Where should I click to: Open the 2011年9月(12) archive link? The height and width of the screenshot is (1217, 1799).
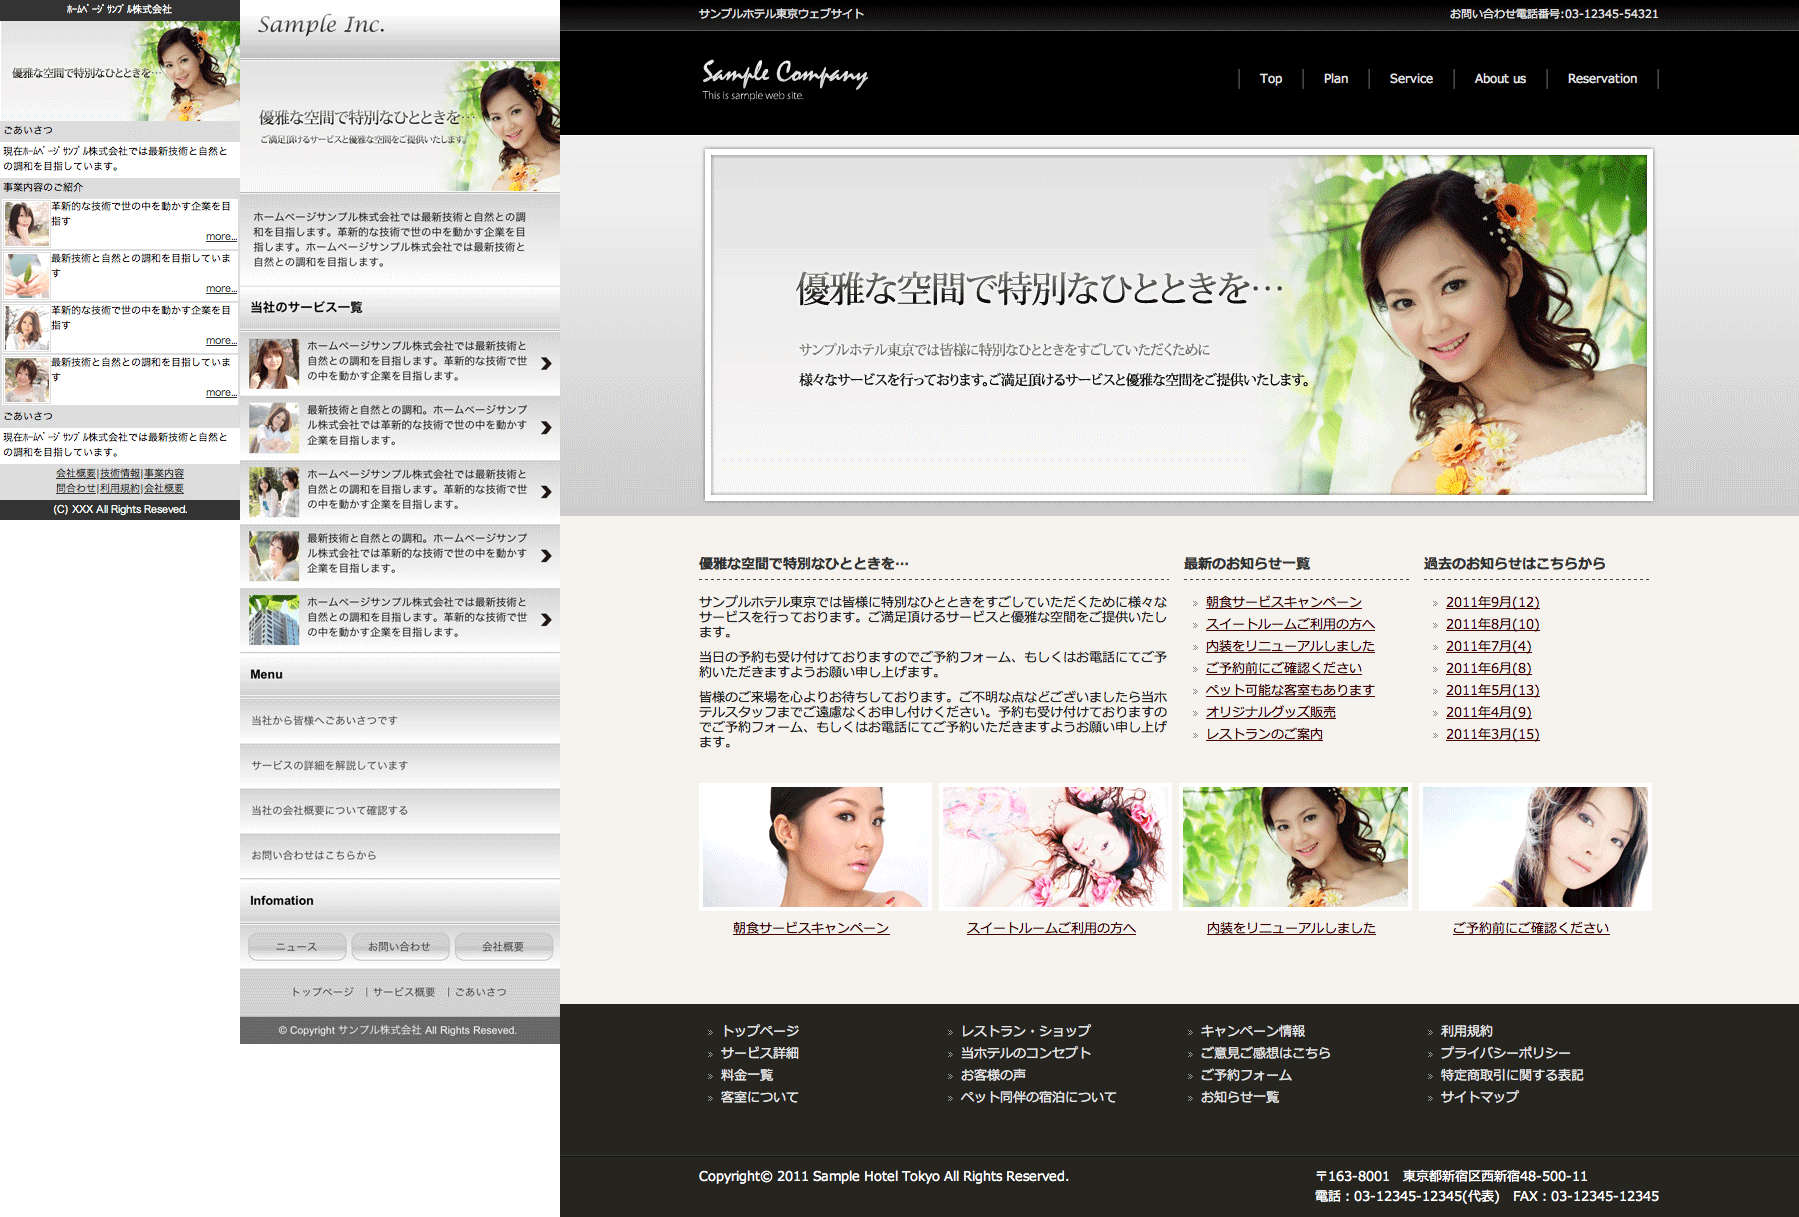[x=1492, y=602]
